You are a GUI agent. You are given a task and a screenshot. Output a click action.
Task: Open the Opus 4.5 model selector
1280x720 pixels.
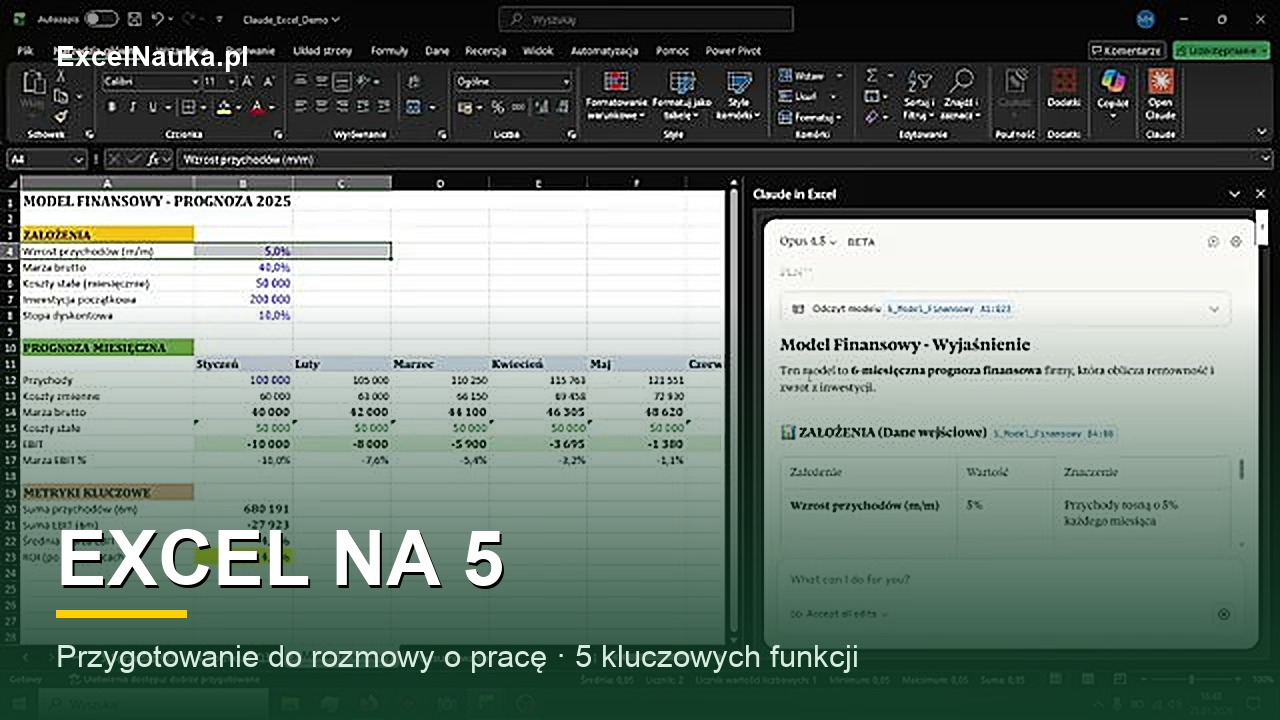[809, 242]
